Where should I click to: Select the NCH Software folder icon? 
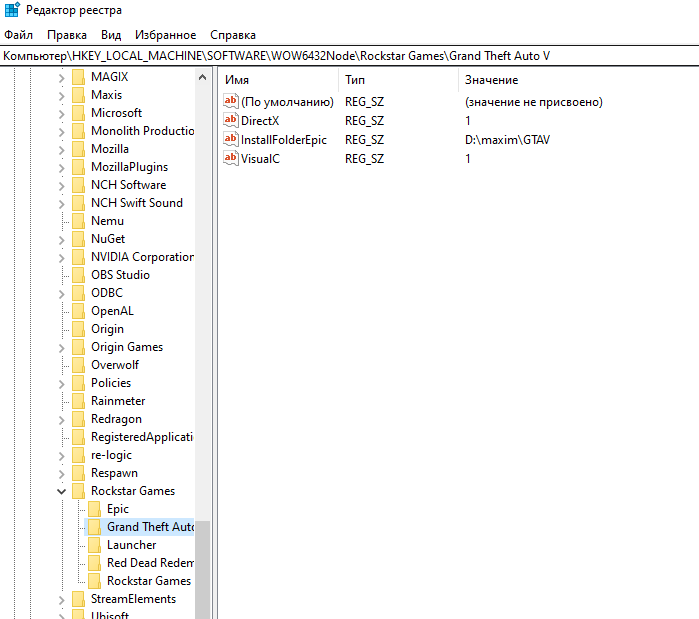pyautogui.click(x=78, y=185)
